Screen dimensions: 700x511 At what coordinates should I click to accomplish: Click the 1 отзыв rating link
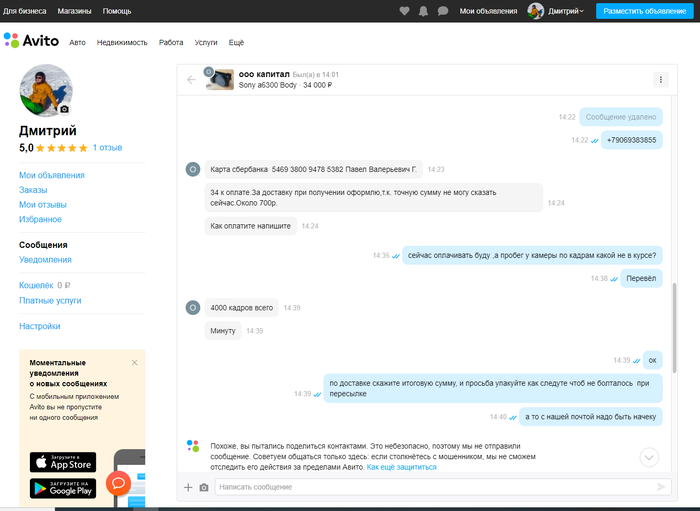click(x=108, y=147)
